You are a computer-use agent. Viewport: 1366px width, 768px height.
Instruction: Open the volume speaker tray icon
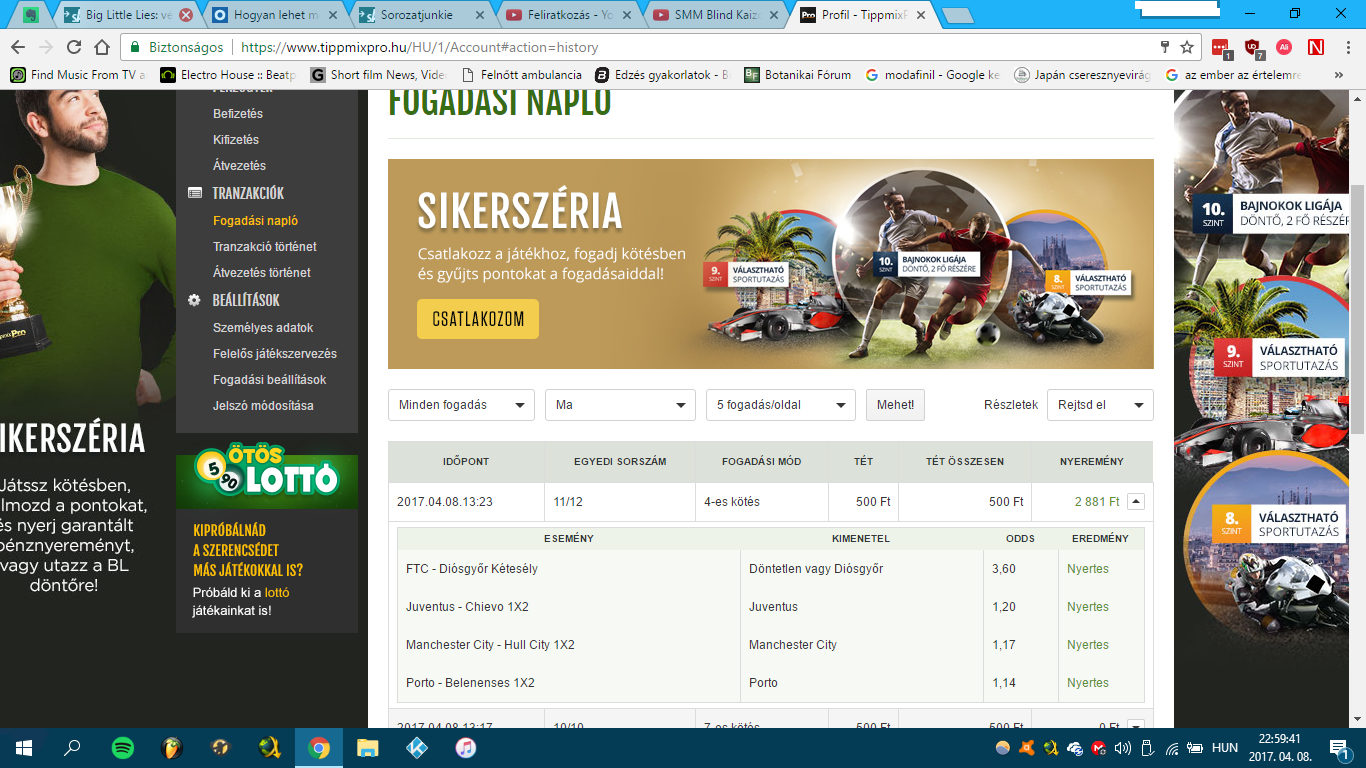(x=1123, y=747)
